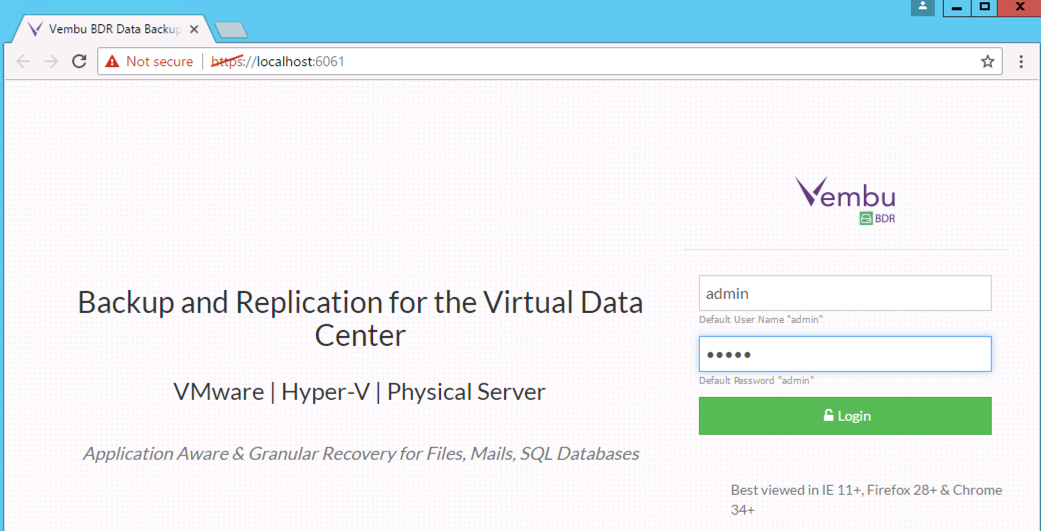Click the localhost:6061 URL text

click(x=300, y=62)
